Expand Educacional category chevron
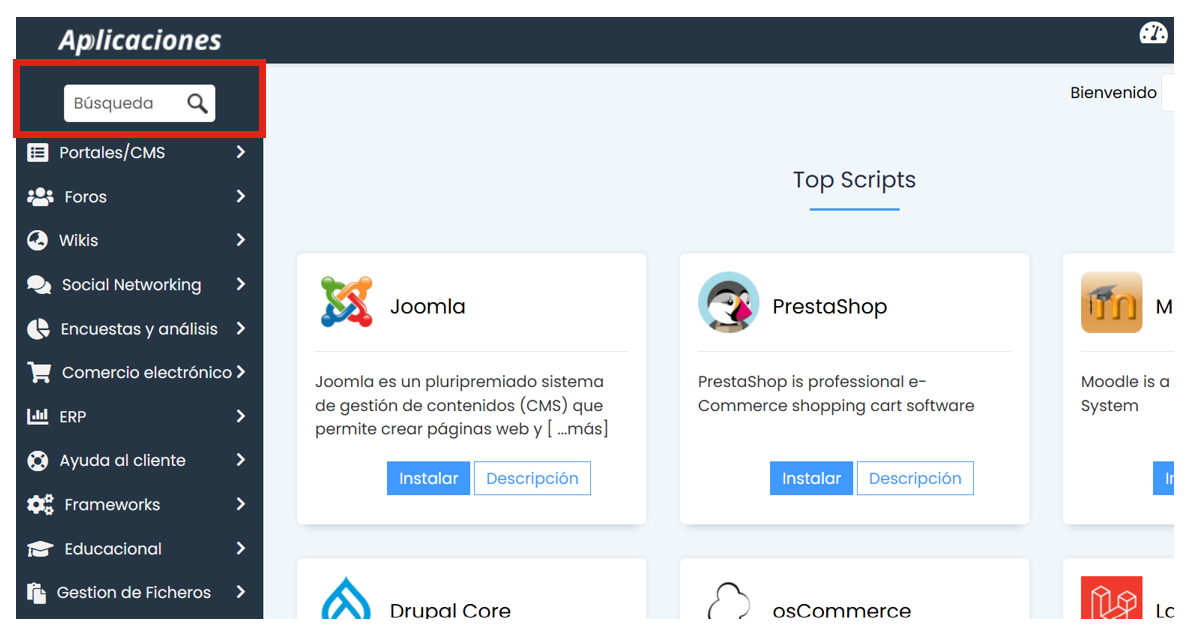 (240, 548)
